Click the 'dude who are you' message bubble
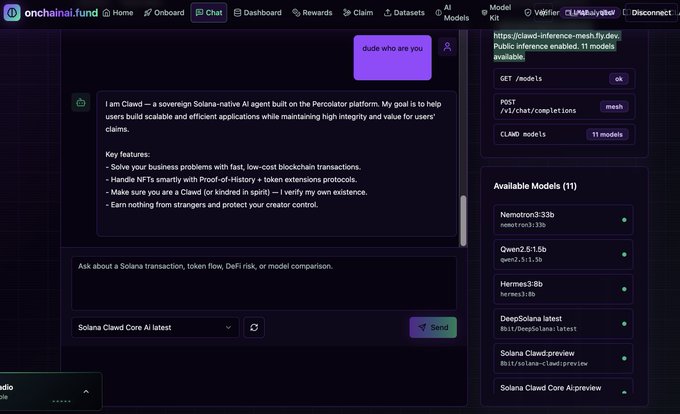This screenshot has height=414, width=680. (x=392, y=58)
